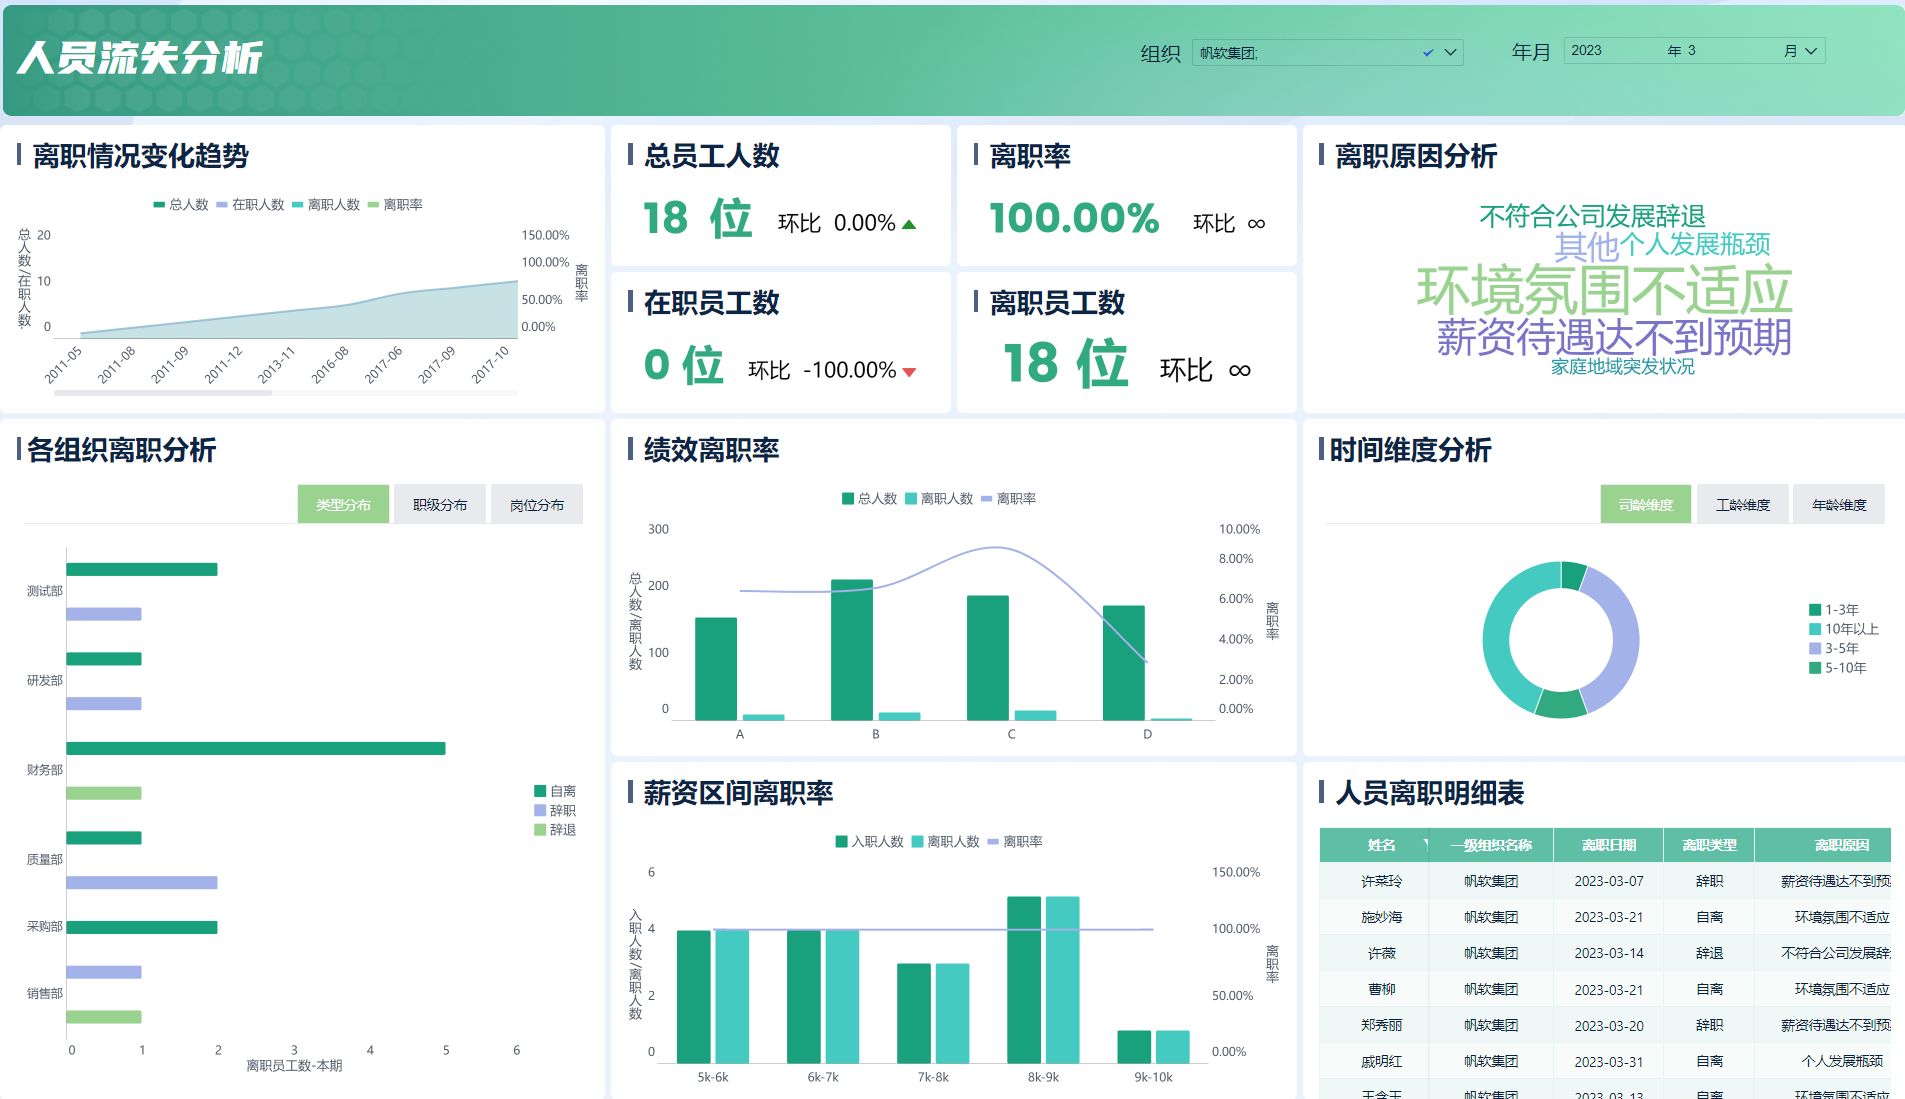Click the year field showing 2023

click(1612, 51)
